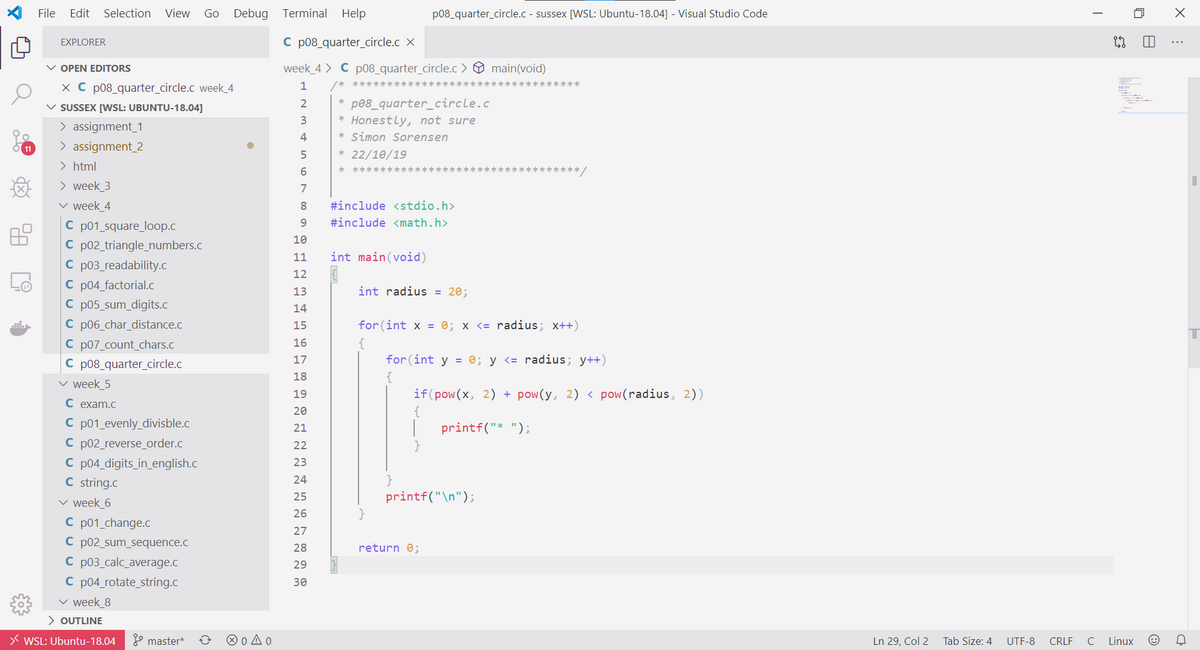
Task: Click CRLF end of line selector
Action: [1060, 641]
